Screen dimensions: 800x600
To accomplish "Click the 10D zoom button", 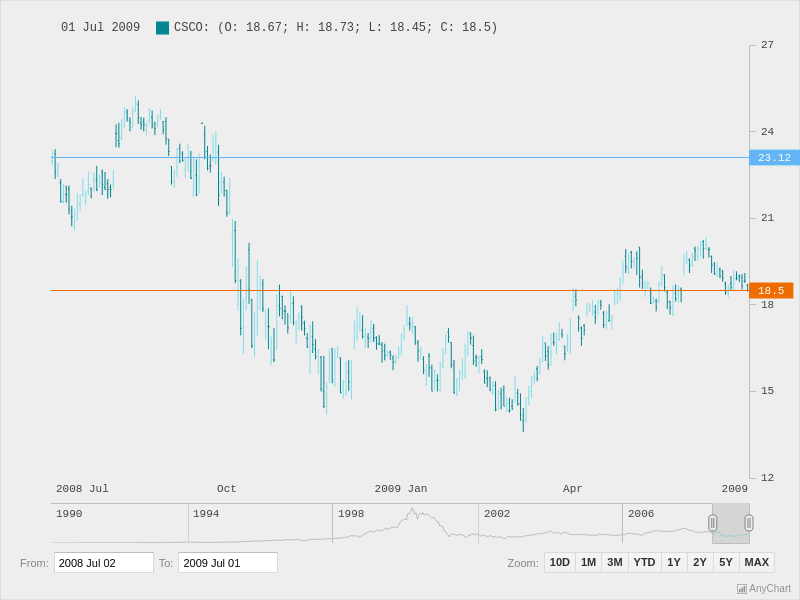I will 560,562.
